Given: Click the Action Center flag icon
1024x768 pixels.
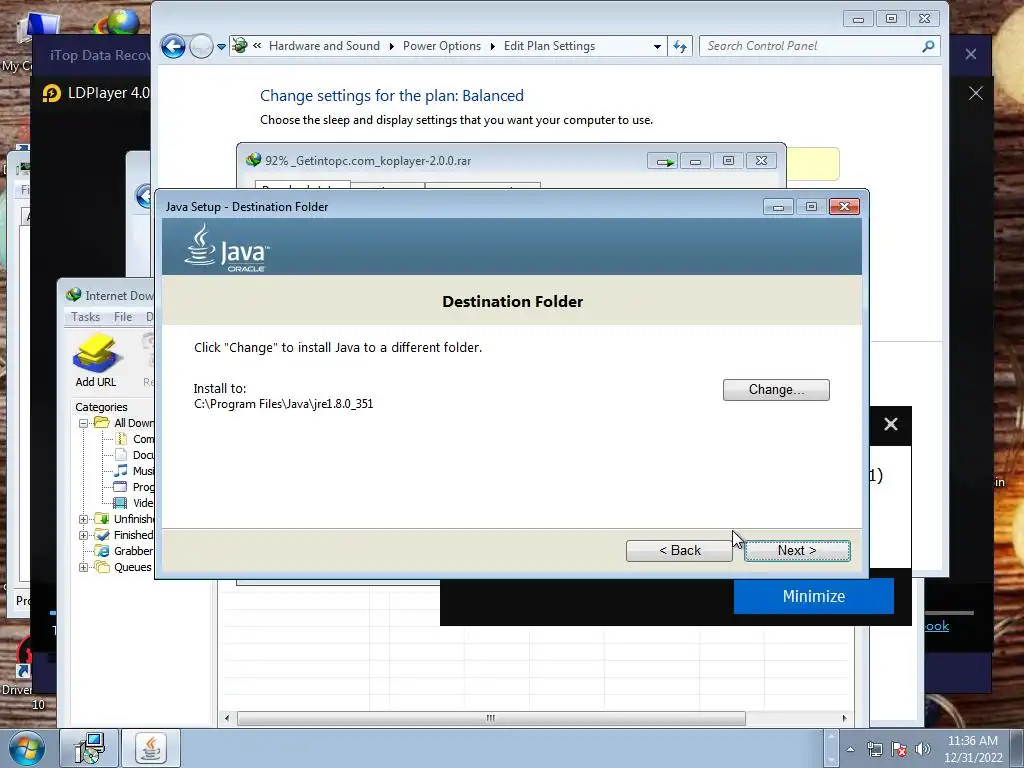Looking at the screenshot, I should click(x=899, y=749).
